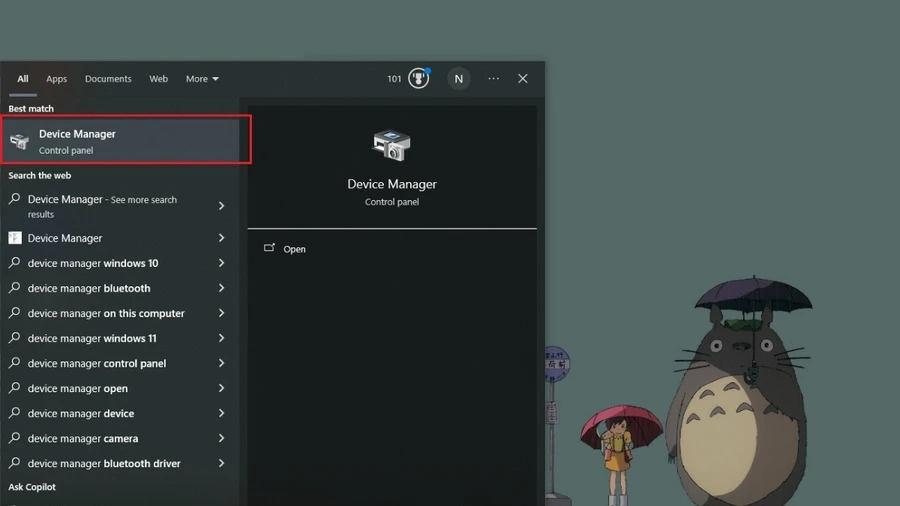The image size is (900, 506).
Task: Switch to the All tab
Action: (x=22, y=79)
